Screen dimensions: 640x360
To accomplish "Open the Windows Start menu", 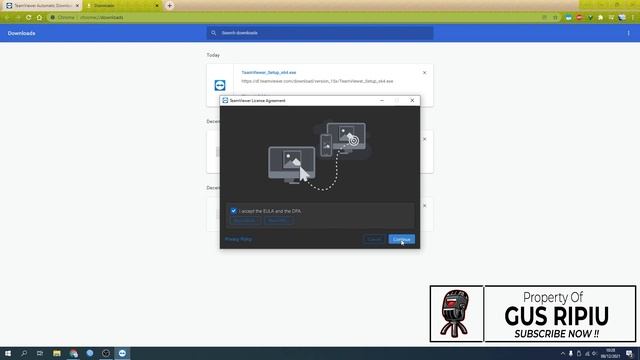I will click(x=8, y=353).
